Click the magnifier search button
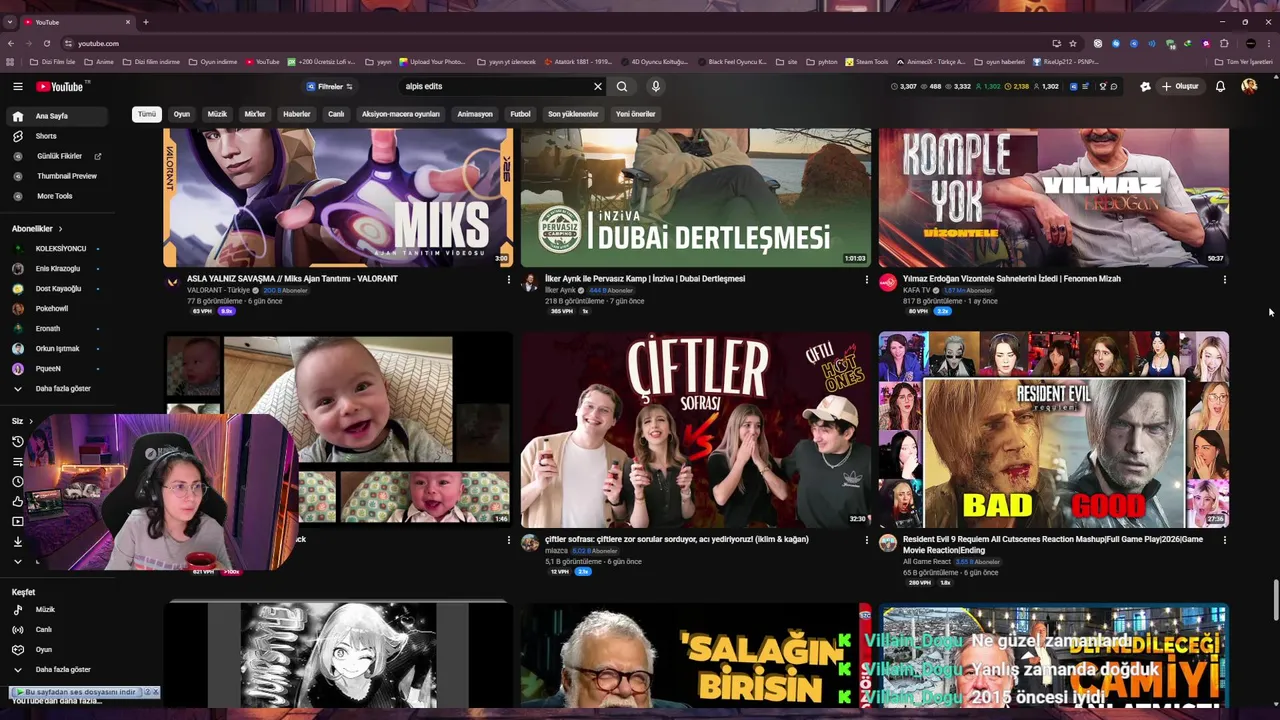This screenshot has width=1280, height=720. 622,86
